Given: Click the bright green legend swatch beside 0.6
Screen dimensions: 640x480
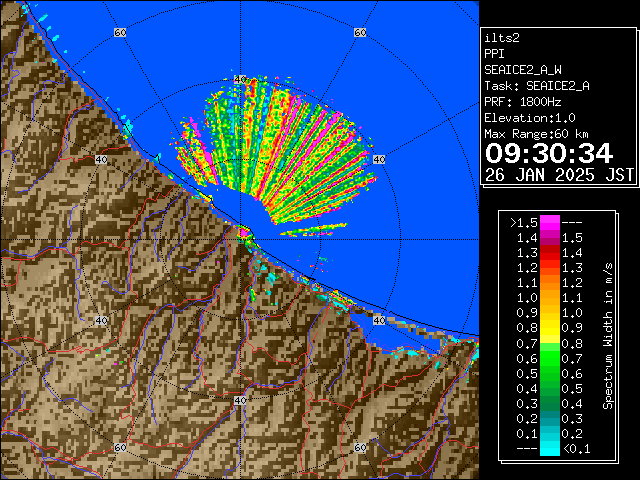Looking at the screenshot, I should pos(549,358).
